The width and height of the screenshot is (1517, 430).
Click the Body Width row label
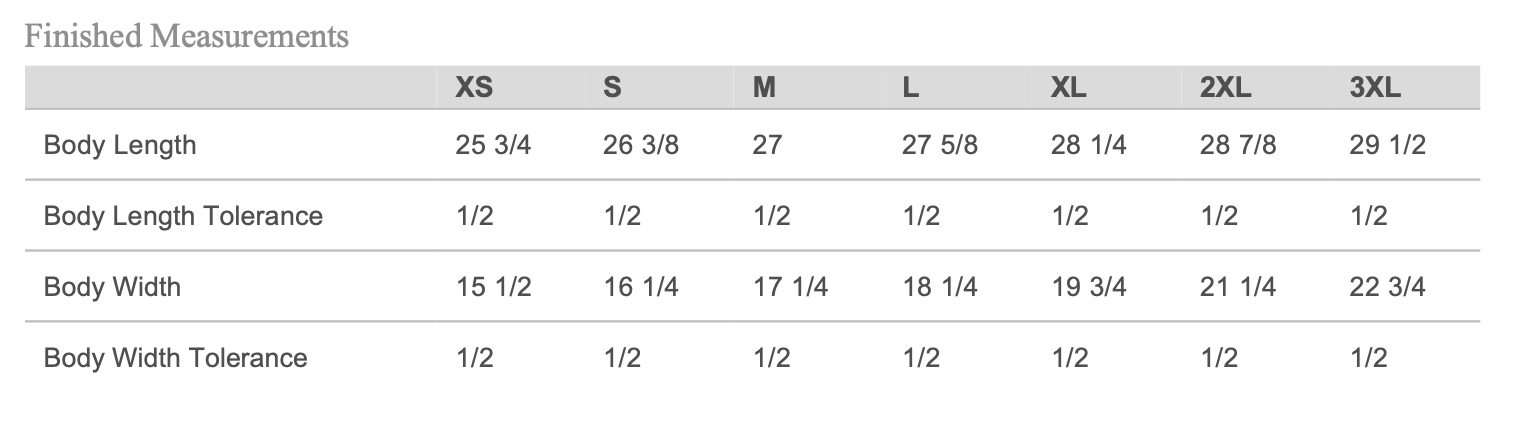coord(113,287)
